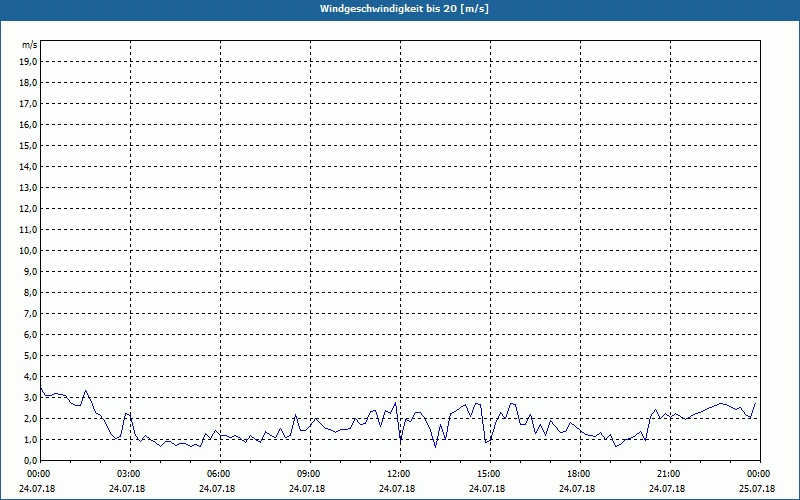The image size is (800, 500).
Task: Click the 'm/s' unit label on y-axis
Action: tap(30, 45)
